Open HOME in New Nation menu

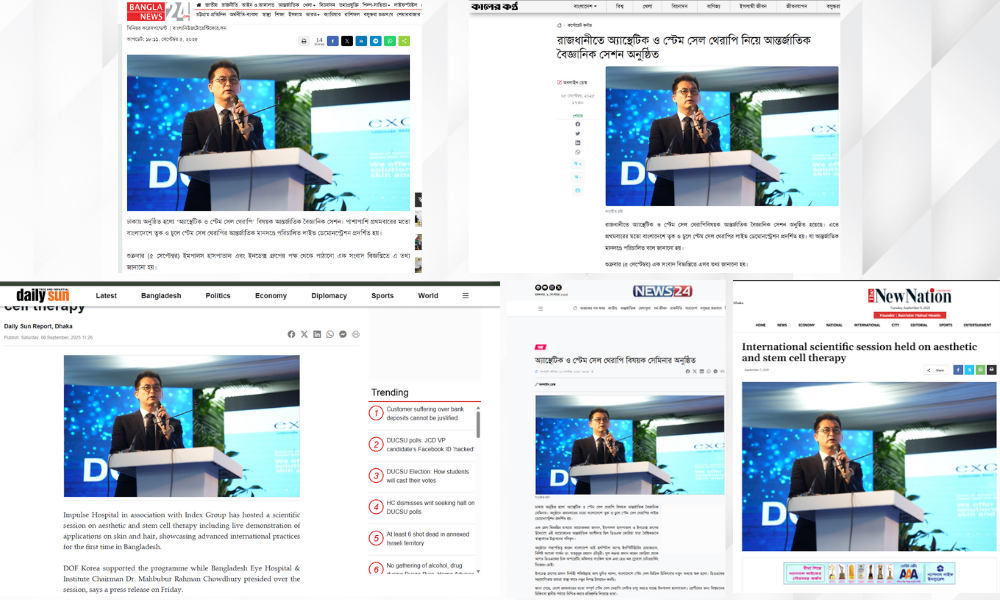(x=761, y=325)
